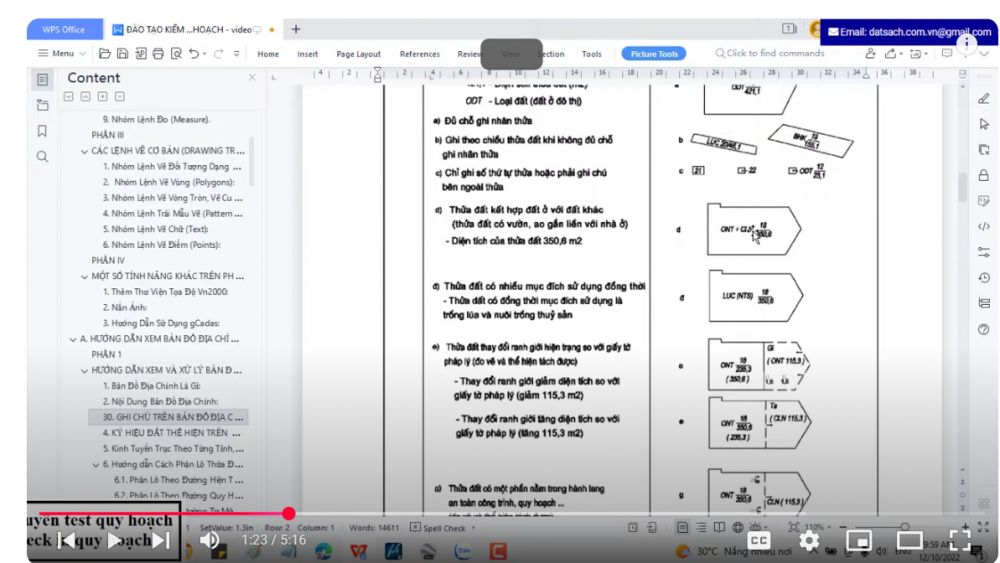This screenshot has height=563, width=1000.
Task: Close the Content navigation pane
Action: point(252,77)
